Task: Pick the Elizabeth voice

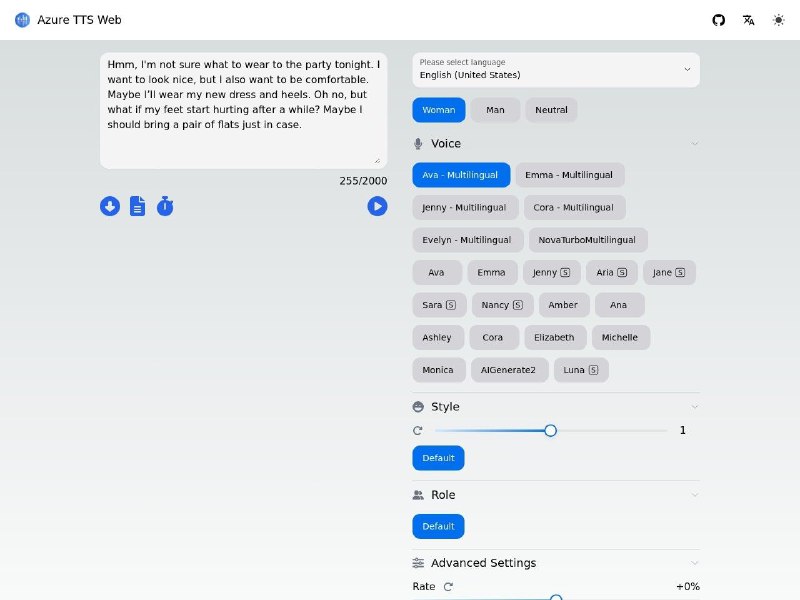Action: (x=555, y=337)
